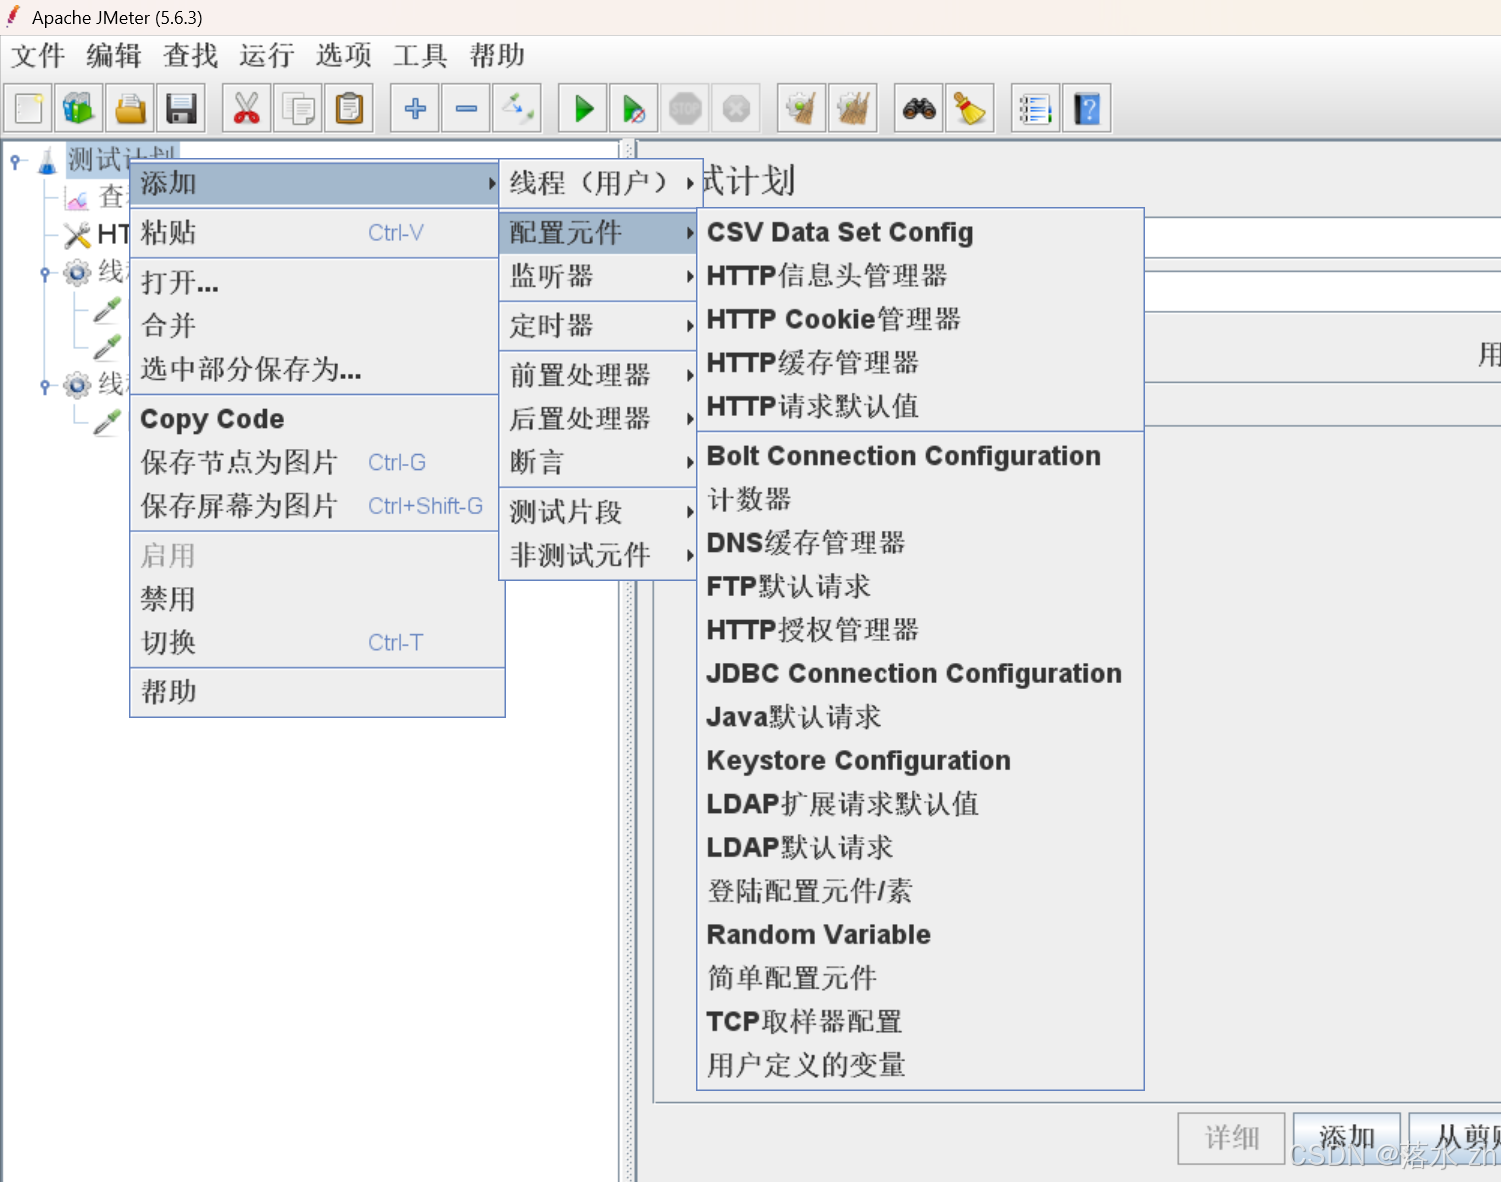Select 禁用 in context menu
This screenshot has height=1182, width=1501.
point(317,599)
